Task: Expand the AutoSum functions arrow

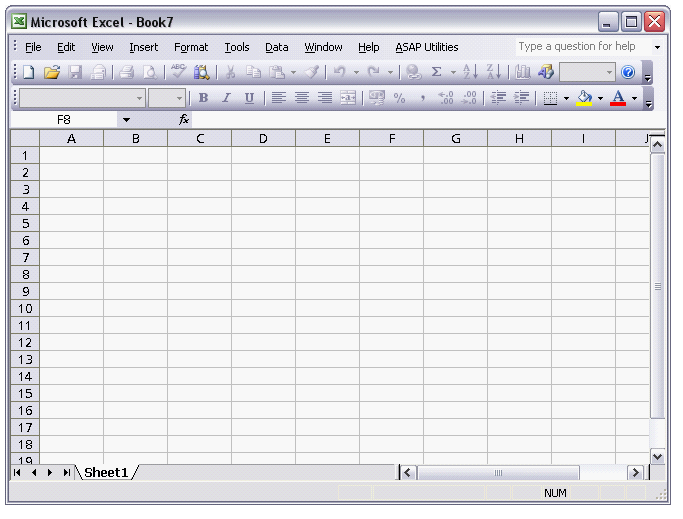Action: (x=453, y=73)
